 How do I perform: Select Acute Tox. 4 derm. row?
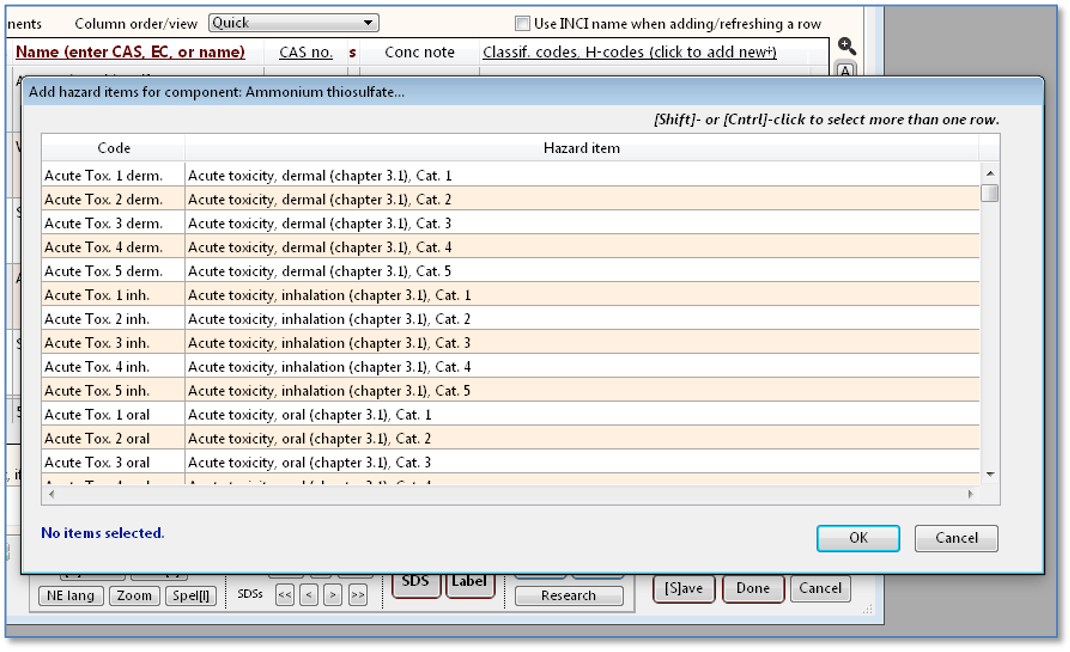coord(510,247)
